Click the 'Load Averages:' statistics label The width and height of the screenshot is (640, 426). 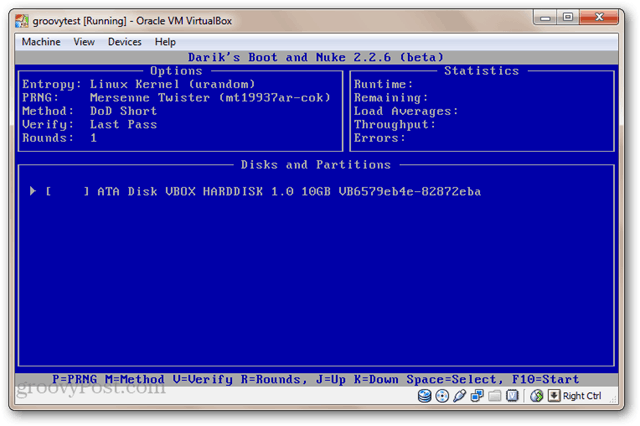click(406, 111)
